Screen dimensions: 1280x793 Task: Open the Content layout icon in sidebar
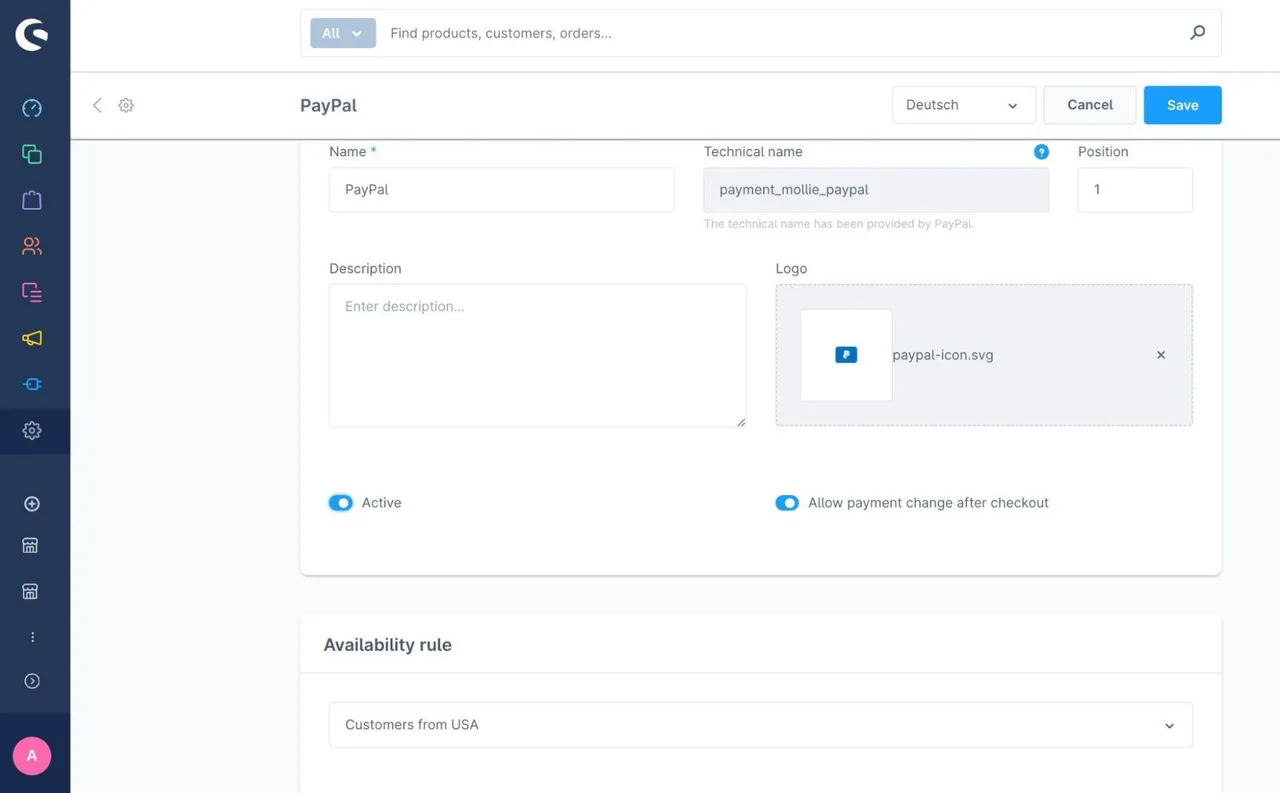click(32, 292)
